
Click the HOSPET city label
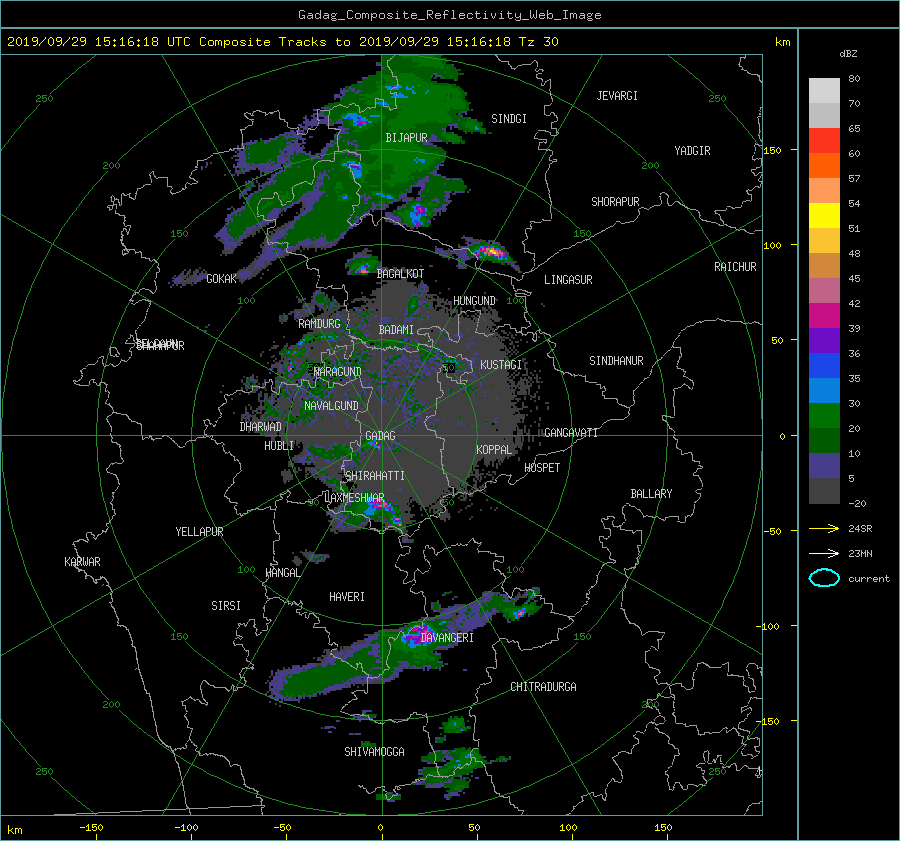coord(542,468)
